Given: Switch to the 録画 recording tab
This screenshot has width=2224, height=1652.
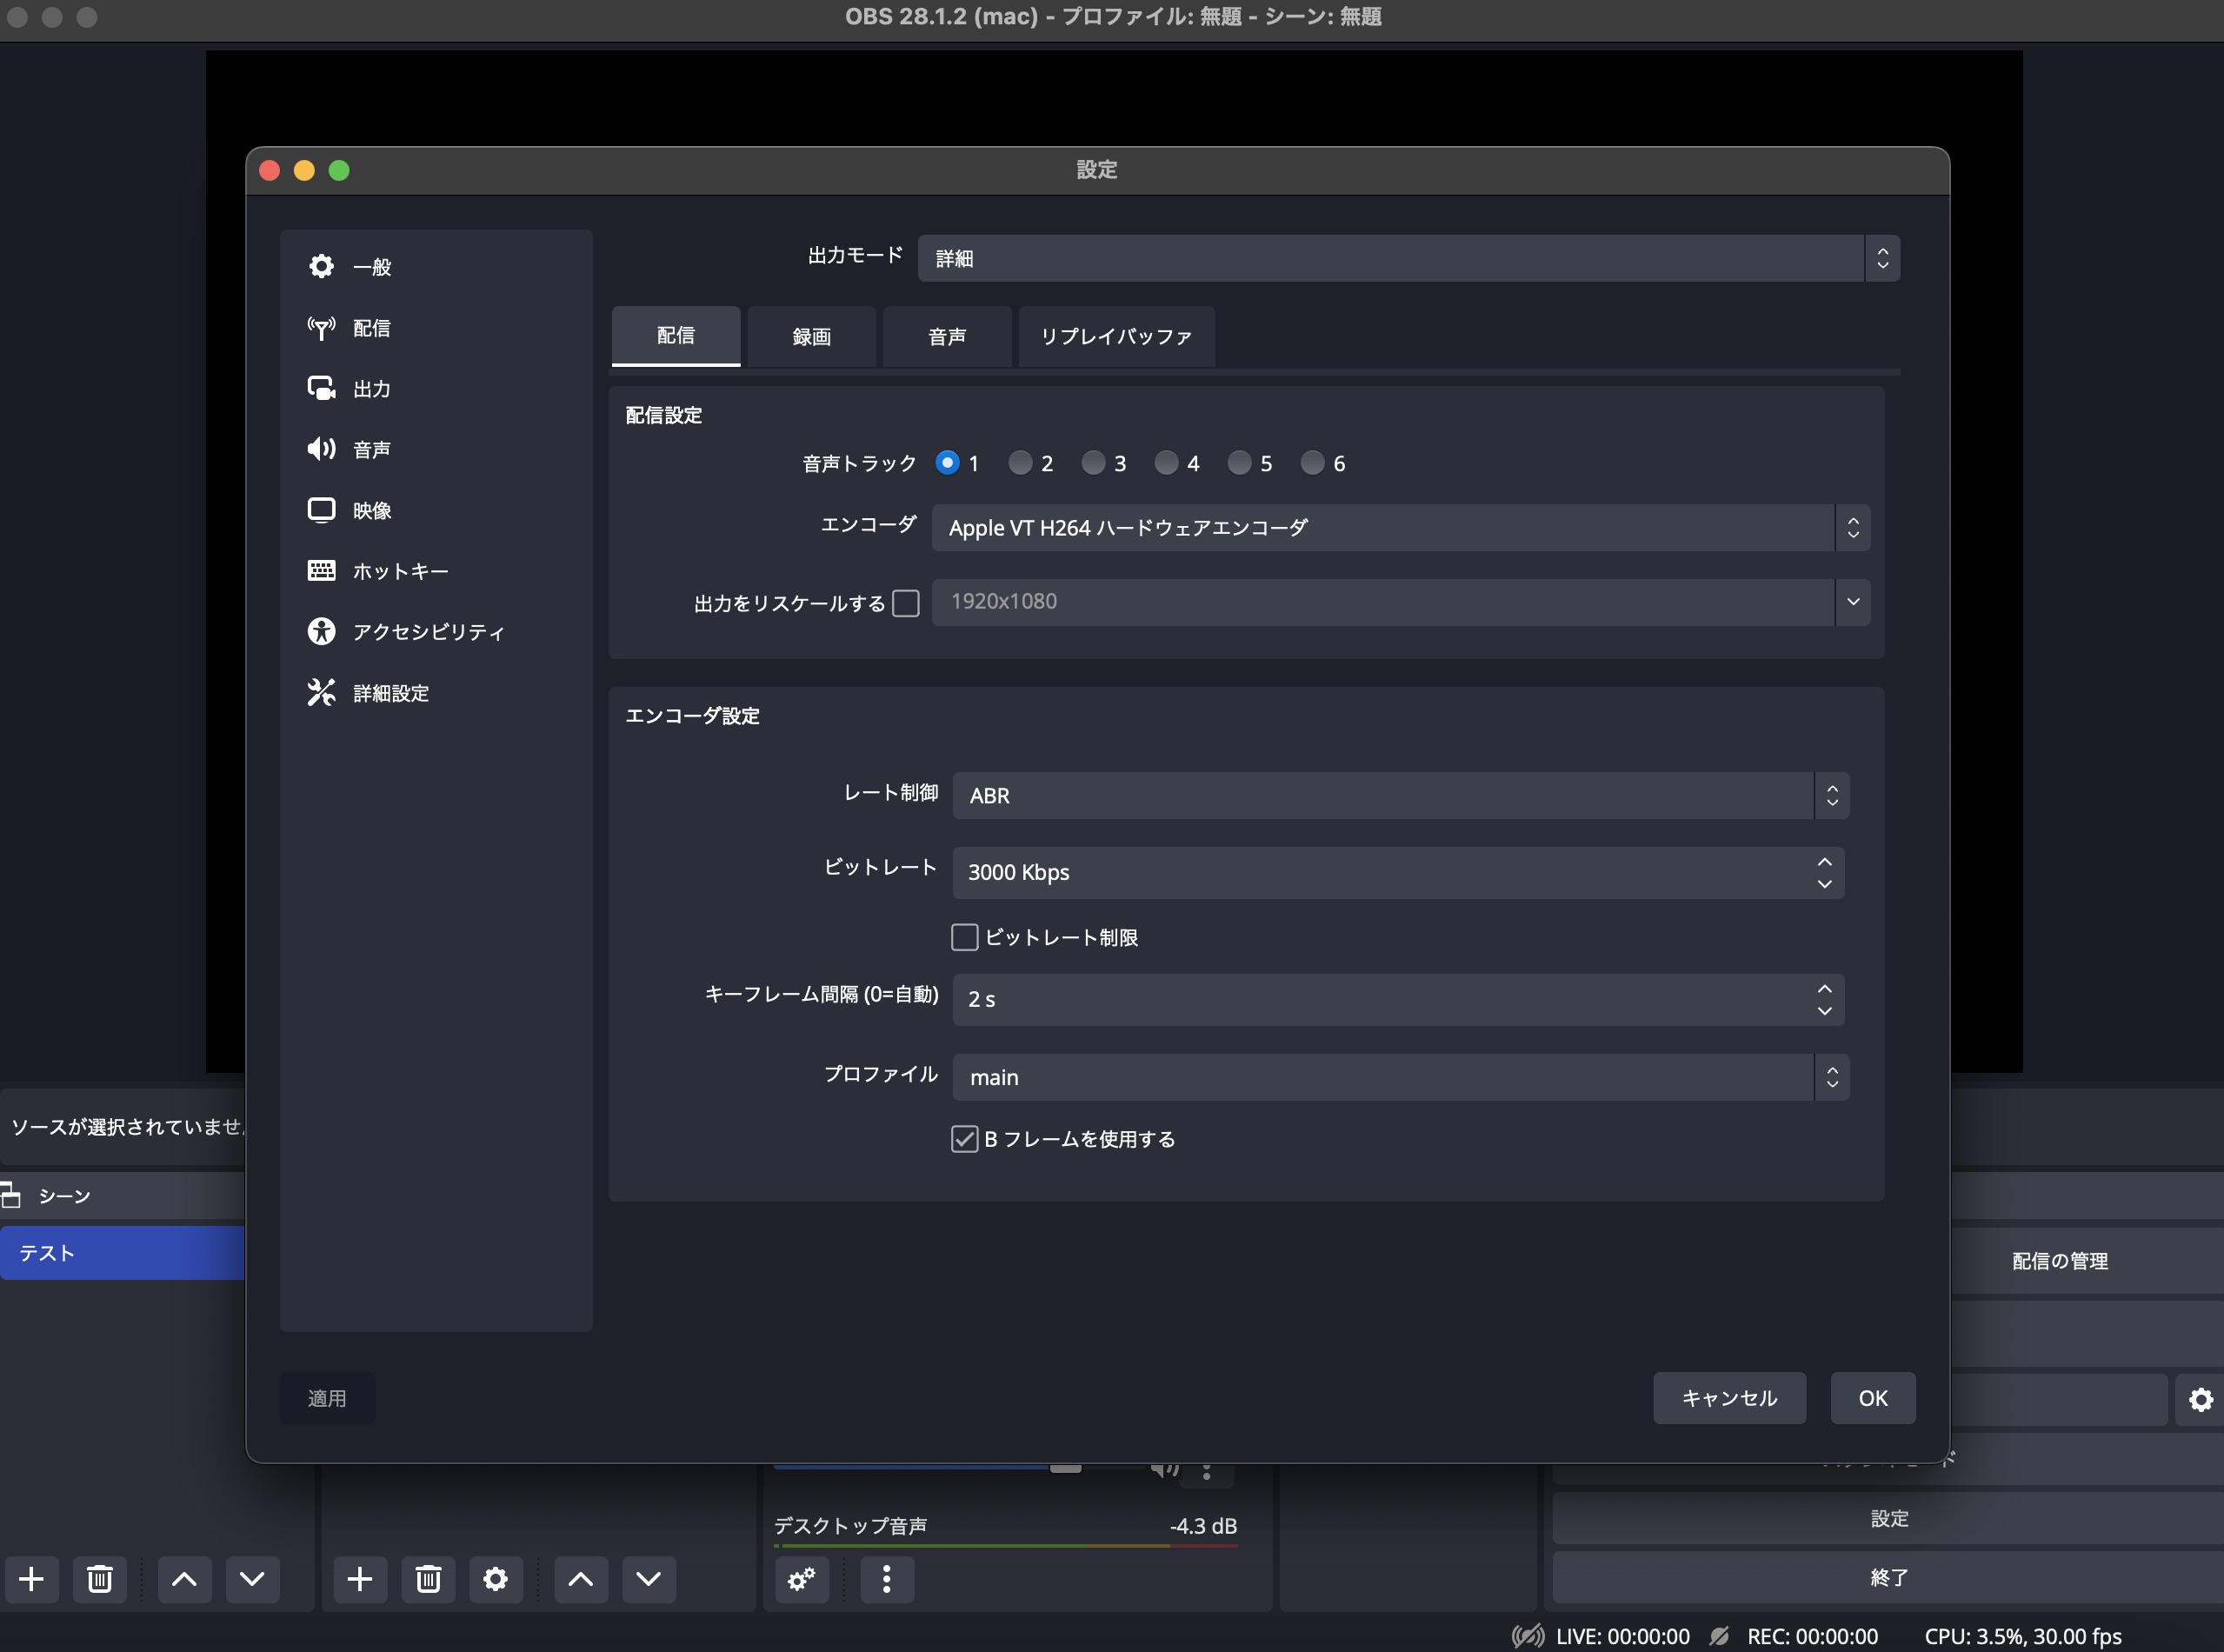Looking at the screenshot, I should tap(812, 336).
